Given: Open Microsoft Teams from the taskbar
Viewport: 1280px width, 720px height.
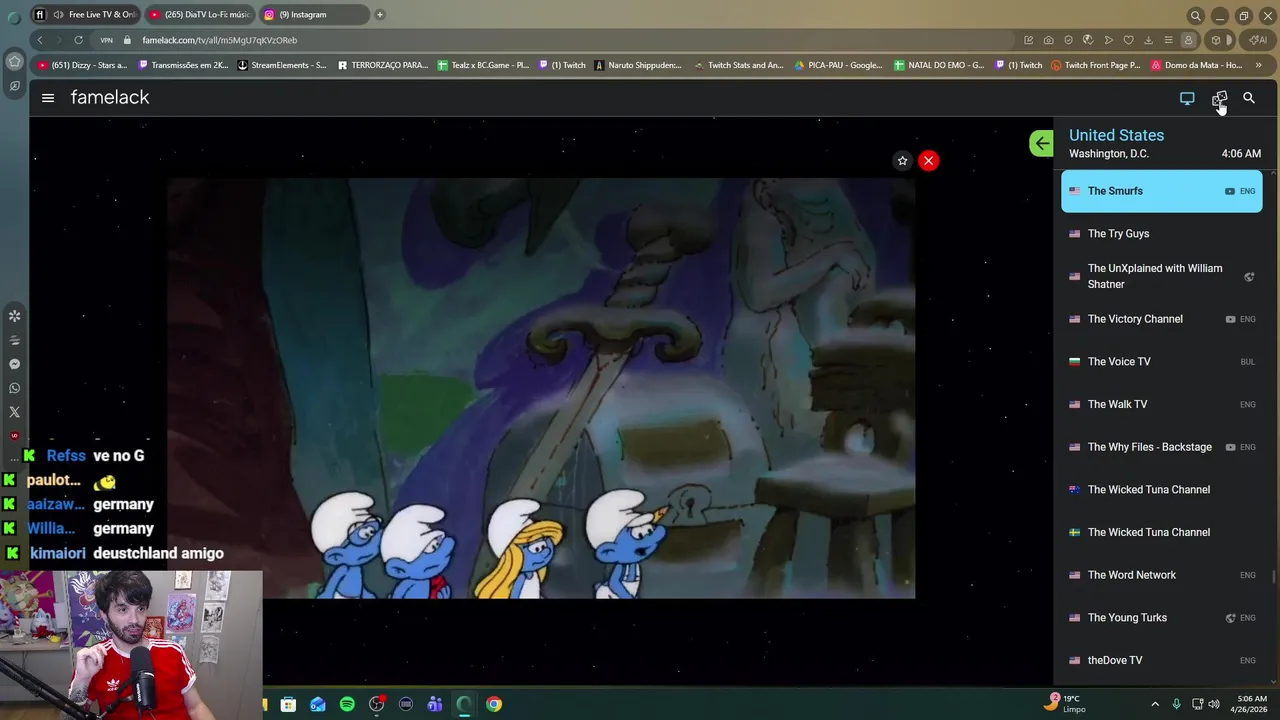Looking at the screenshot, I should pyautogui.click(x=435, y=704).
